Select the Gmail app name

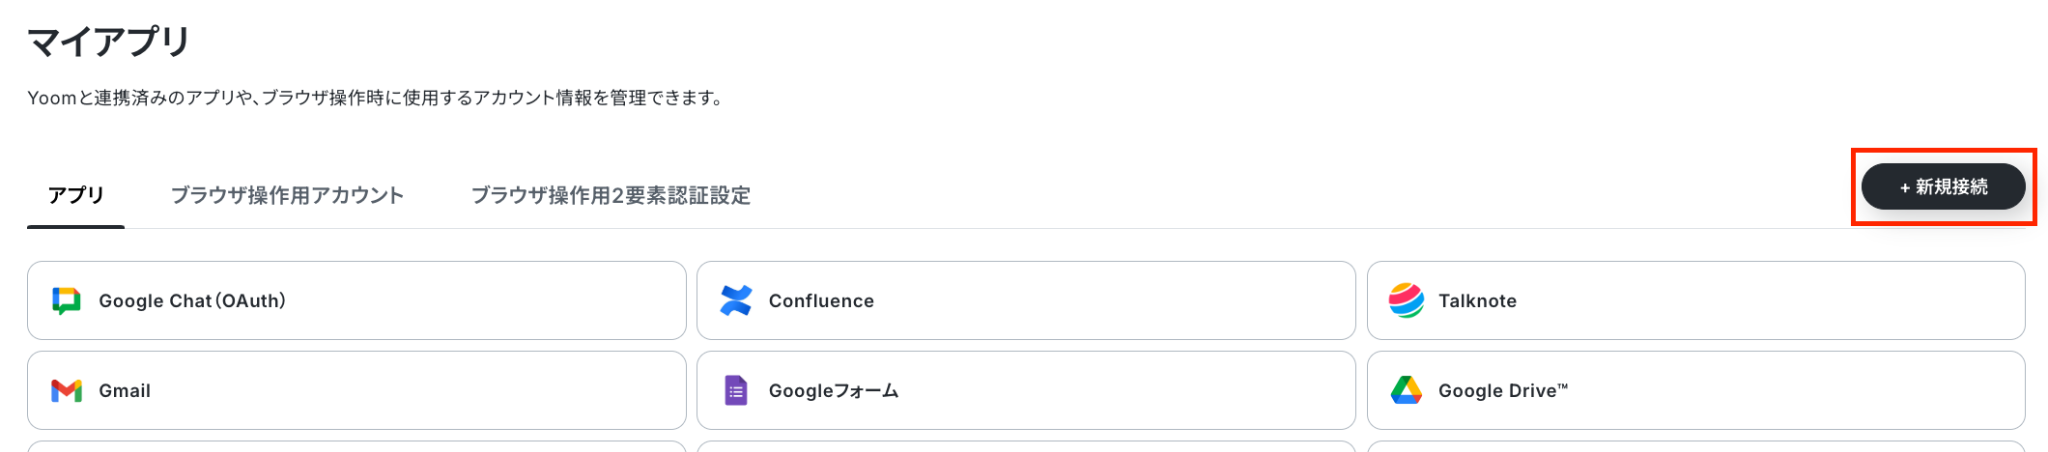[x=125, y=391]
